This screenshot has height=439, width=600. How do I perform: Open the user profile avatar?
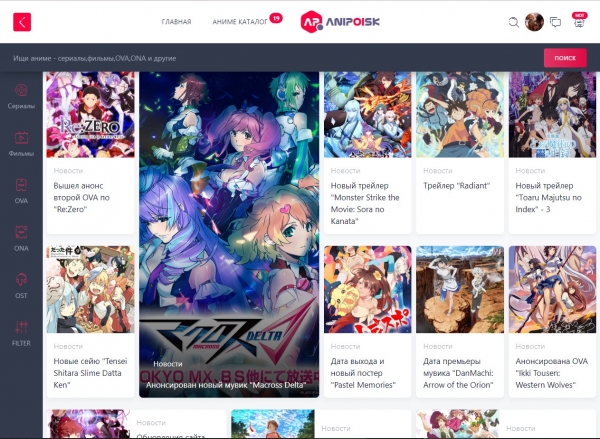(534, 22)
